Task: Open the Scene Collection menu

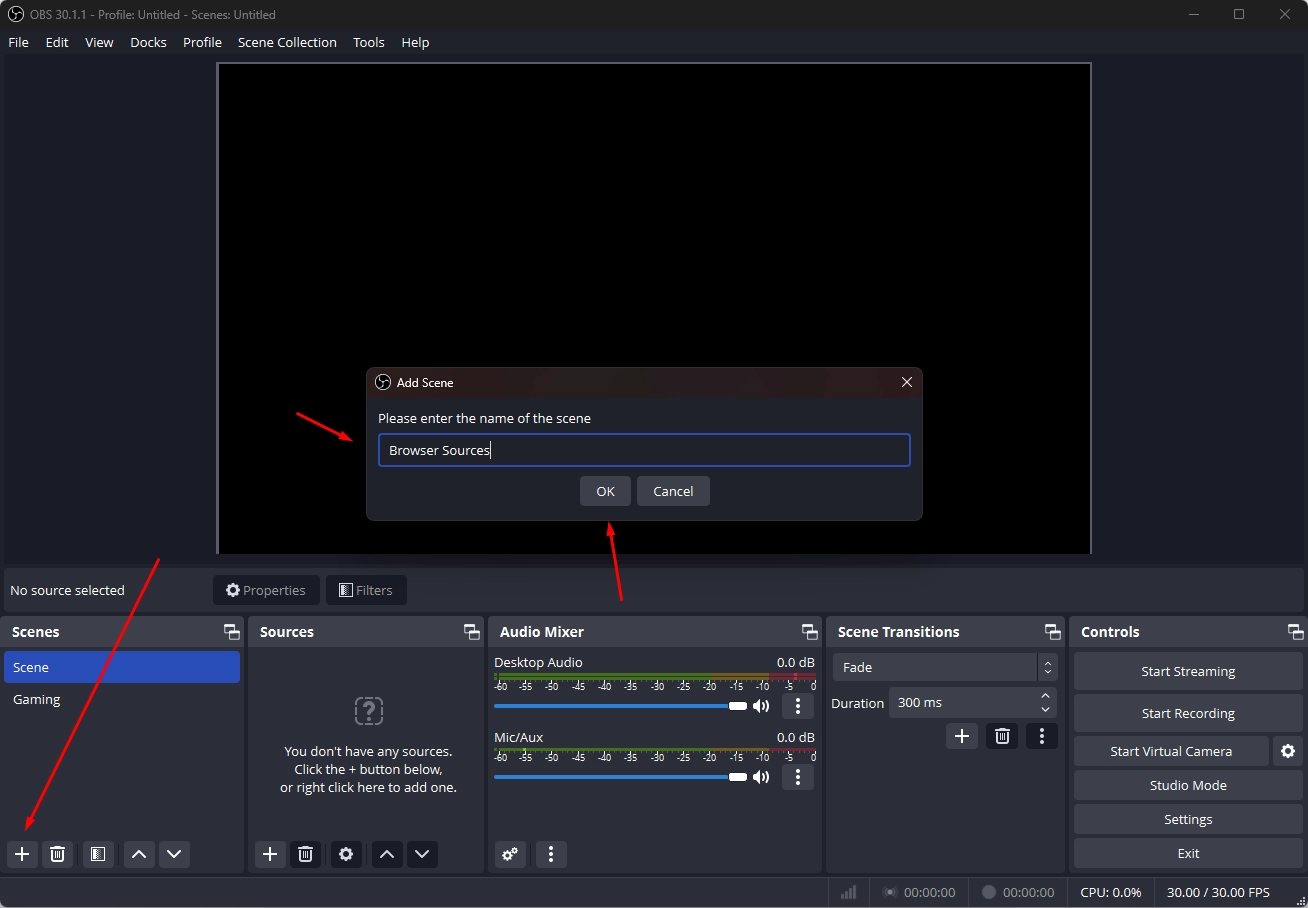Action: 287,42
